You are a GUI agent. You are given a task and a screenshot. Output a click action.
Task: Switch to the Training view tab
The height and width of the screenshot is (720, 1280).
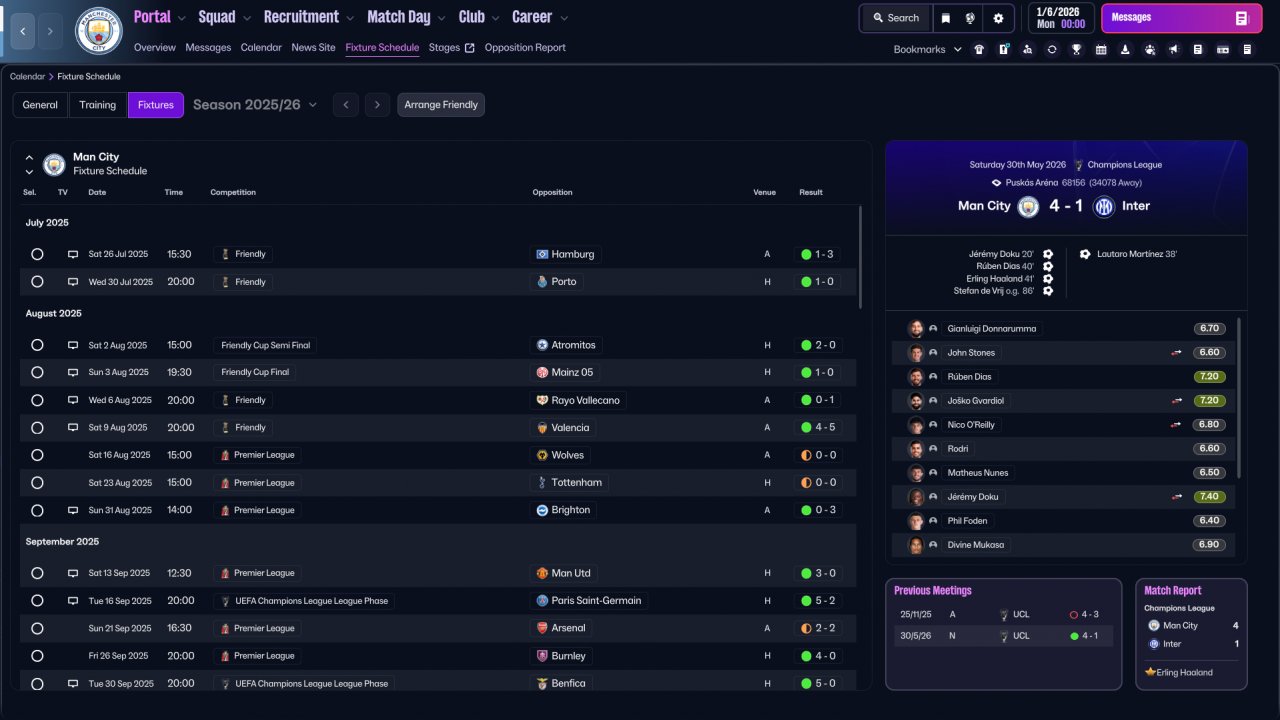coord(98,105)
